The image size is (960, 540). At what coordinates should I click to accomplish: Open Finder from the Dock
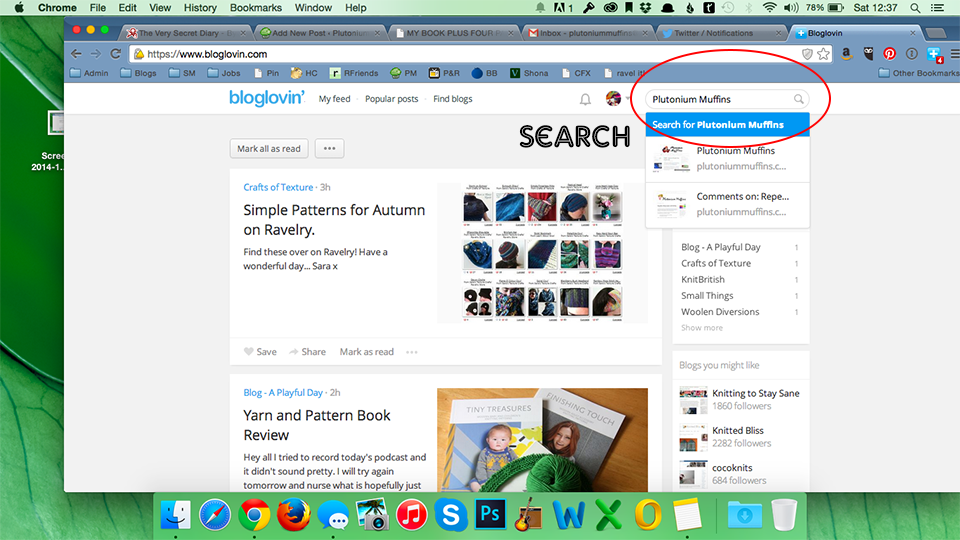click(x=176, y=514)
